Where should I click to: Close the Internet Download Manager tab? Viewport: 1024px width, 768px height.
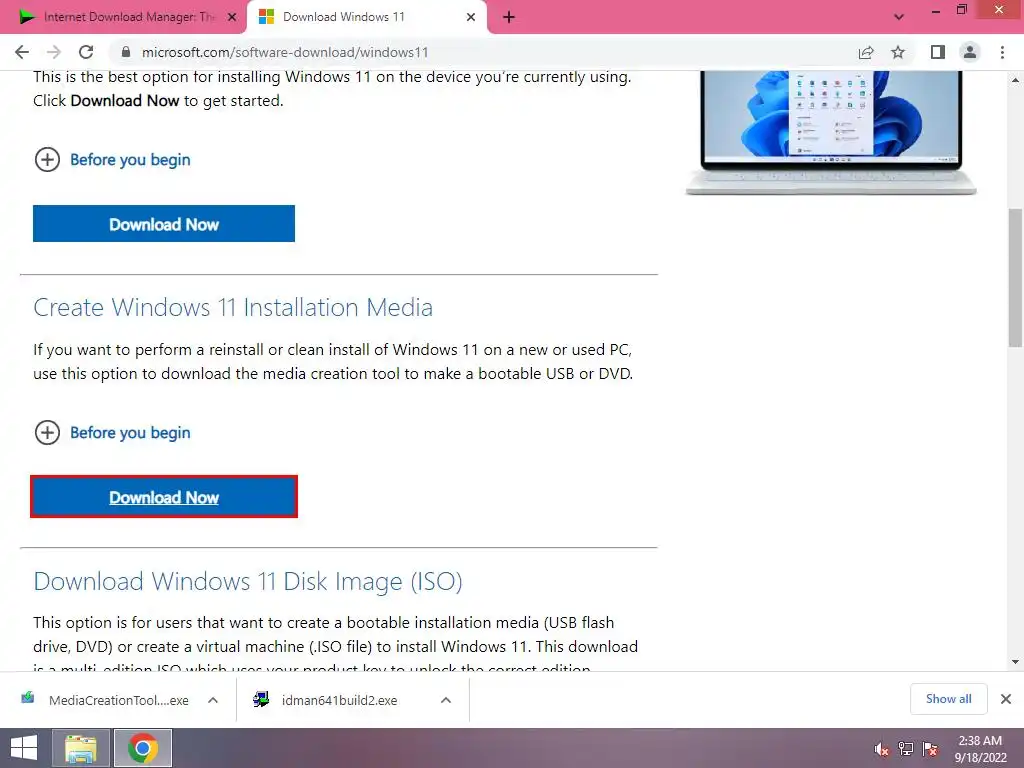coord(232,17)
